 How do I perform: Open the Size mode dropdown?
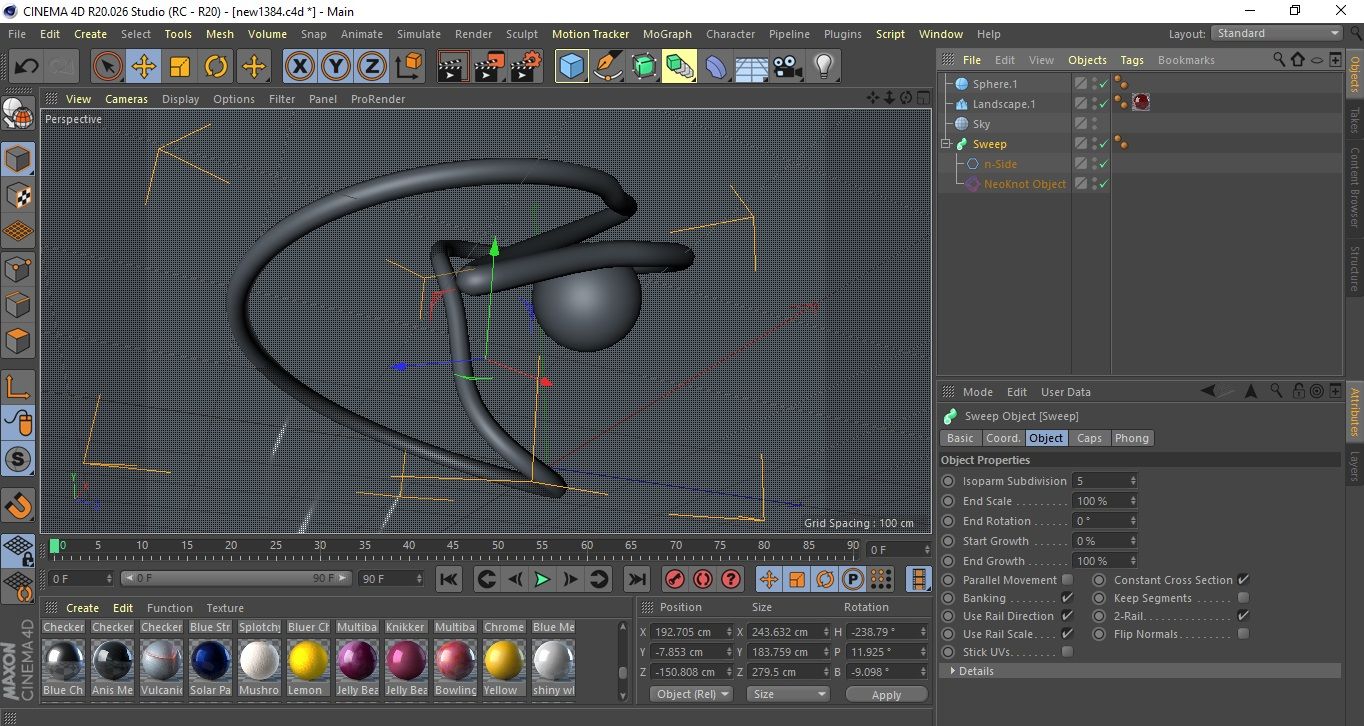coord(790,694)
